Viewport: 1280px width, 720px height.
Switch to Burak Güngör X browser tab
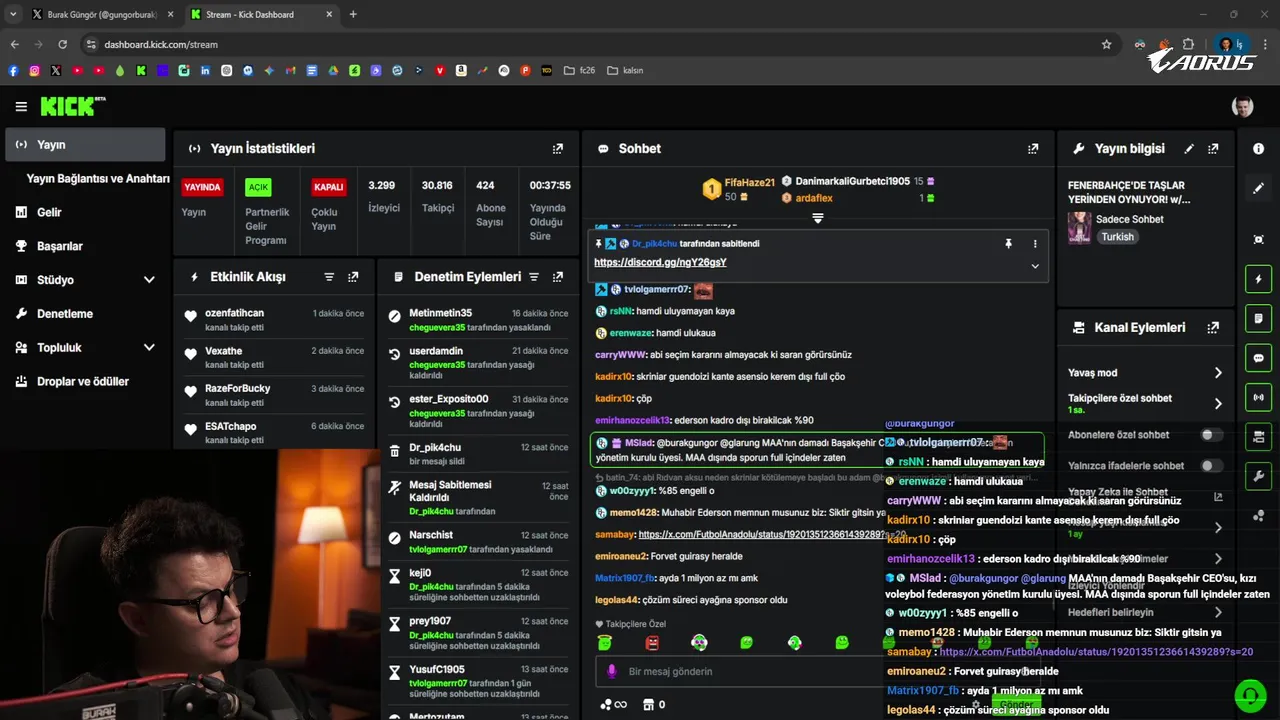(x=102, y=15)
